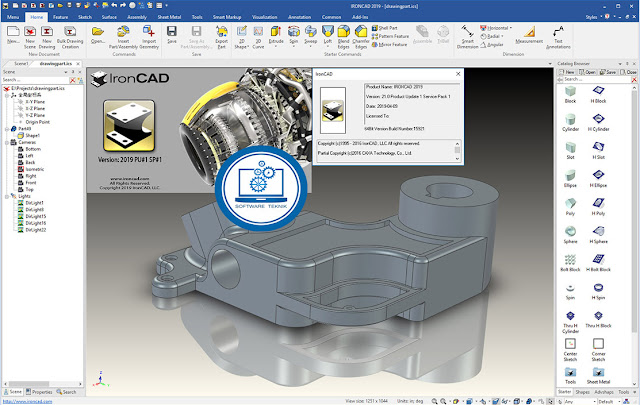Click the Mirror Feature command
The height and width of the screenshot is (405, 640).
[x=389, y=45]
